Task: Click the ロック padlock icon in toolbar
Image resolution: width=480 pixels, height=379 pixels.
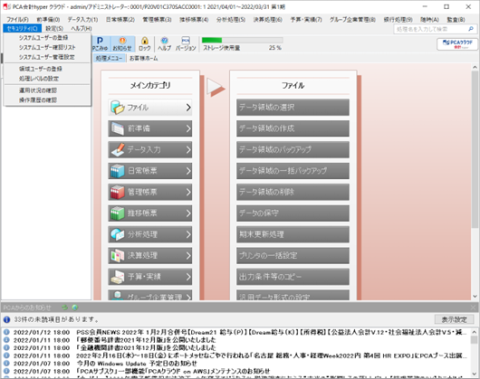Action: [145, 44]
